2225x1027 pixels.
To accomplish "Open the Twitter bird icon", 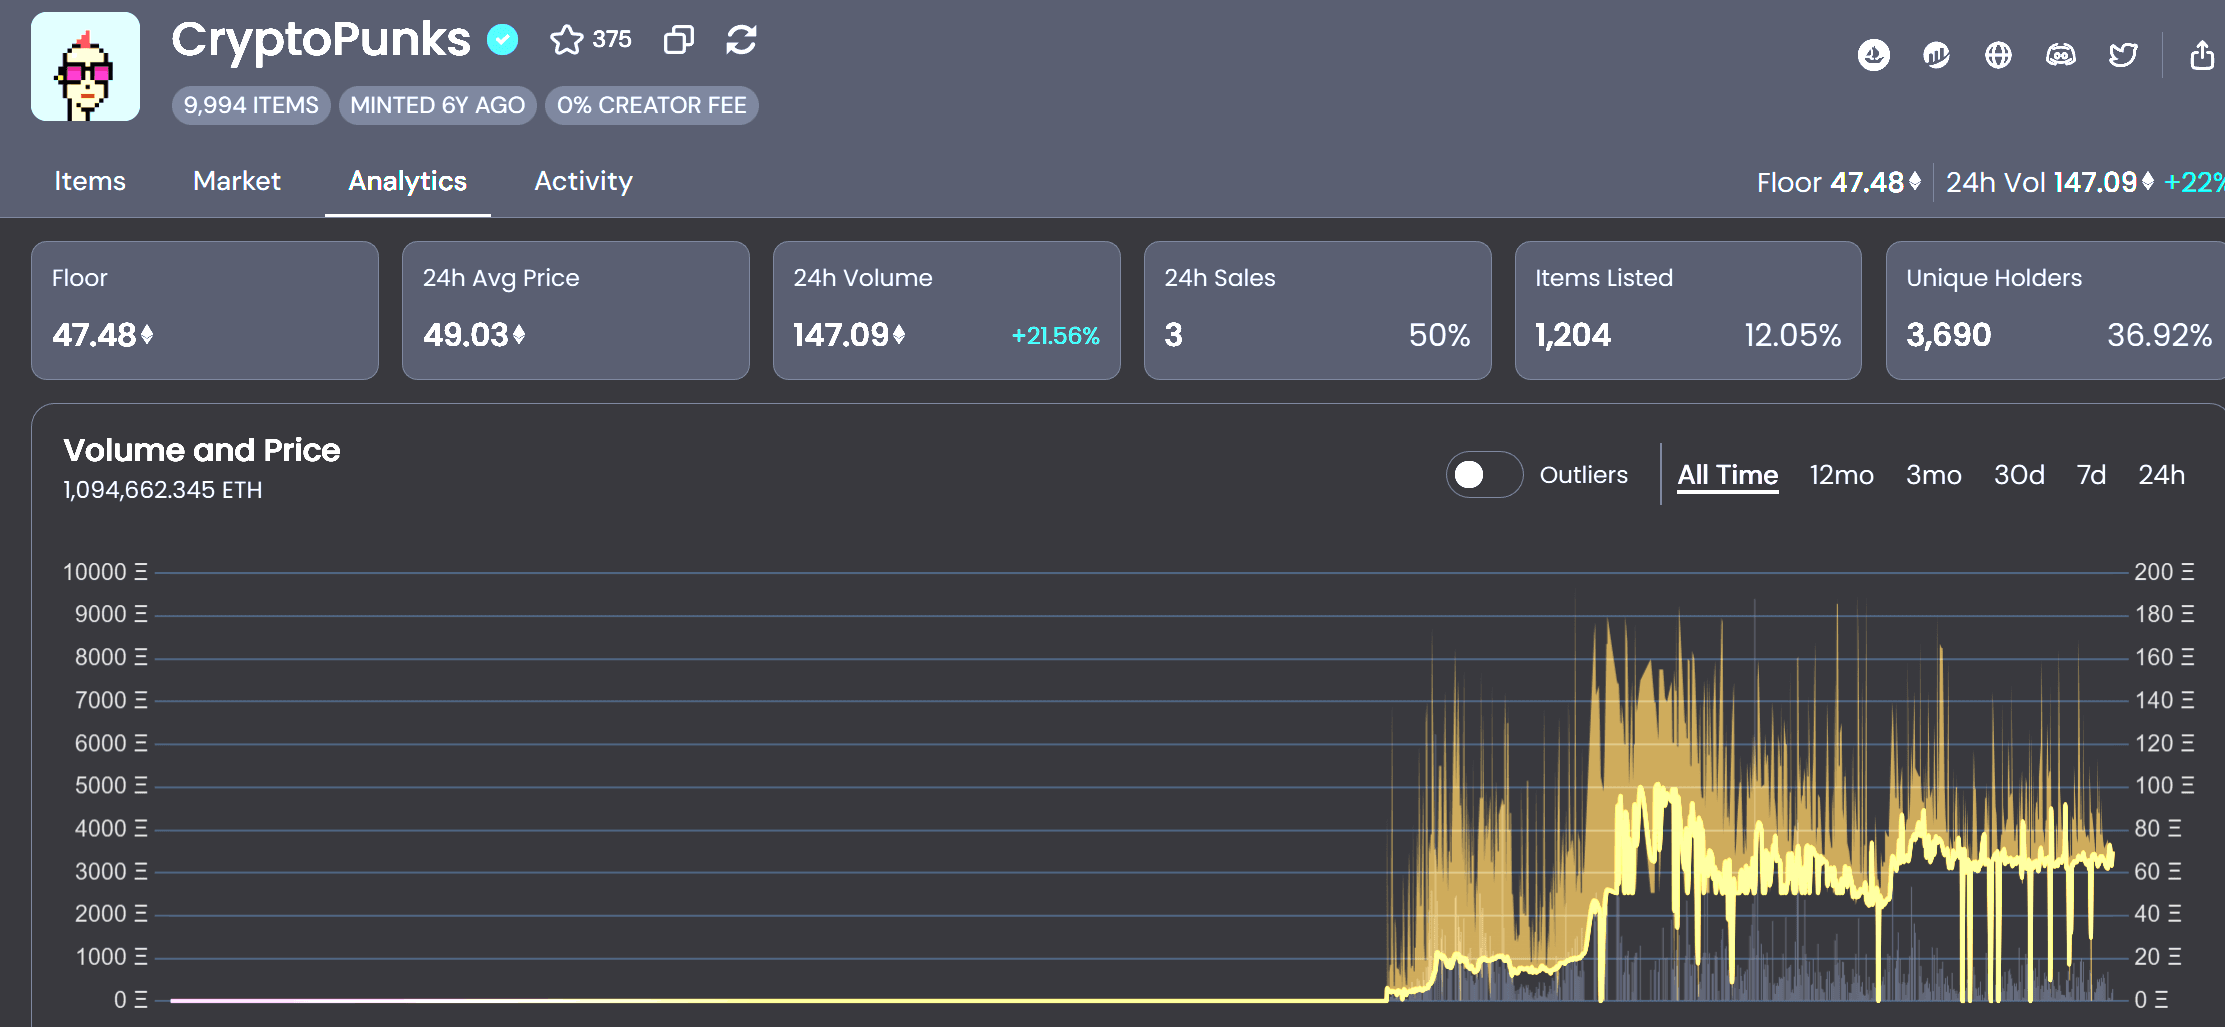I will pyautogui.click(x=2123, y=55).
